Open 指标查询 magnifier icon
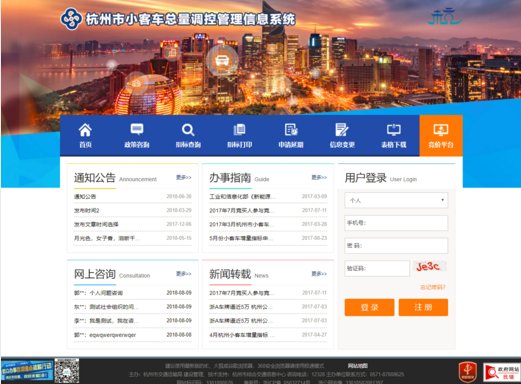This screenshot has width=521, height=384. [x=188, y=130]
